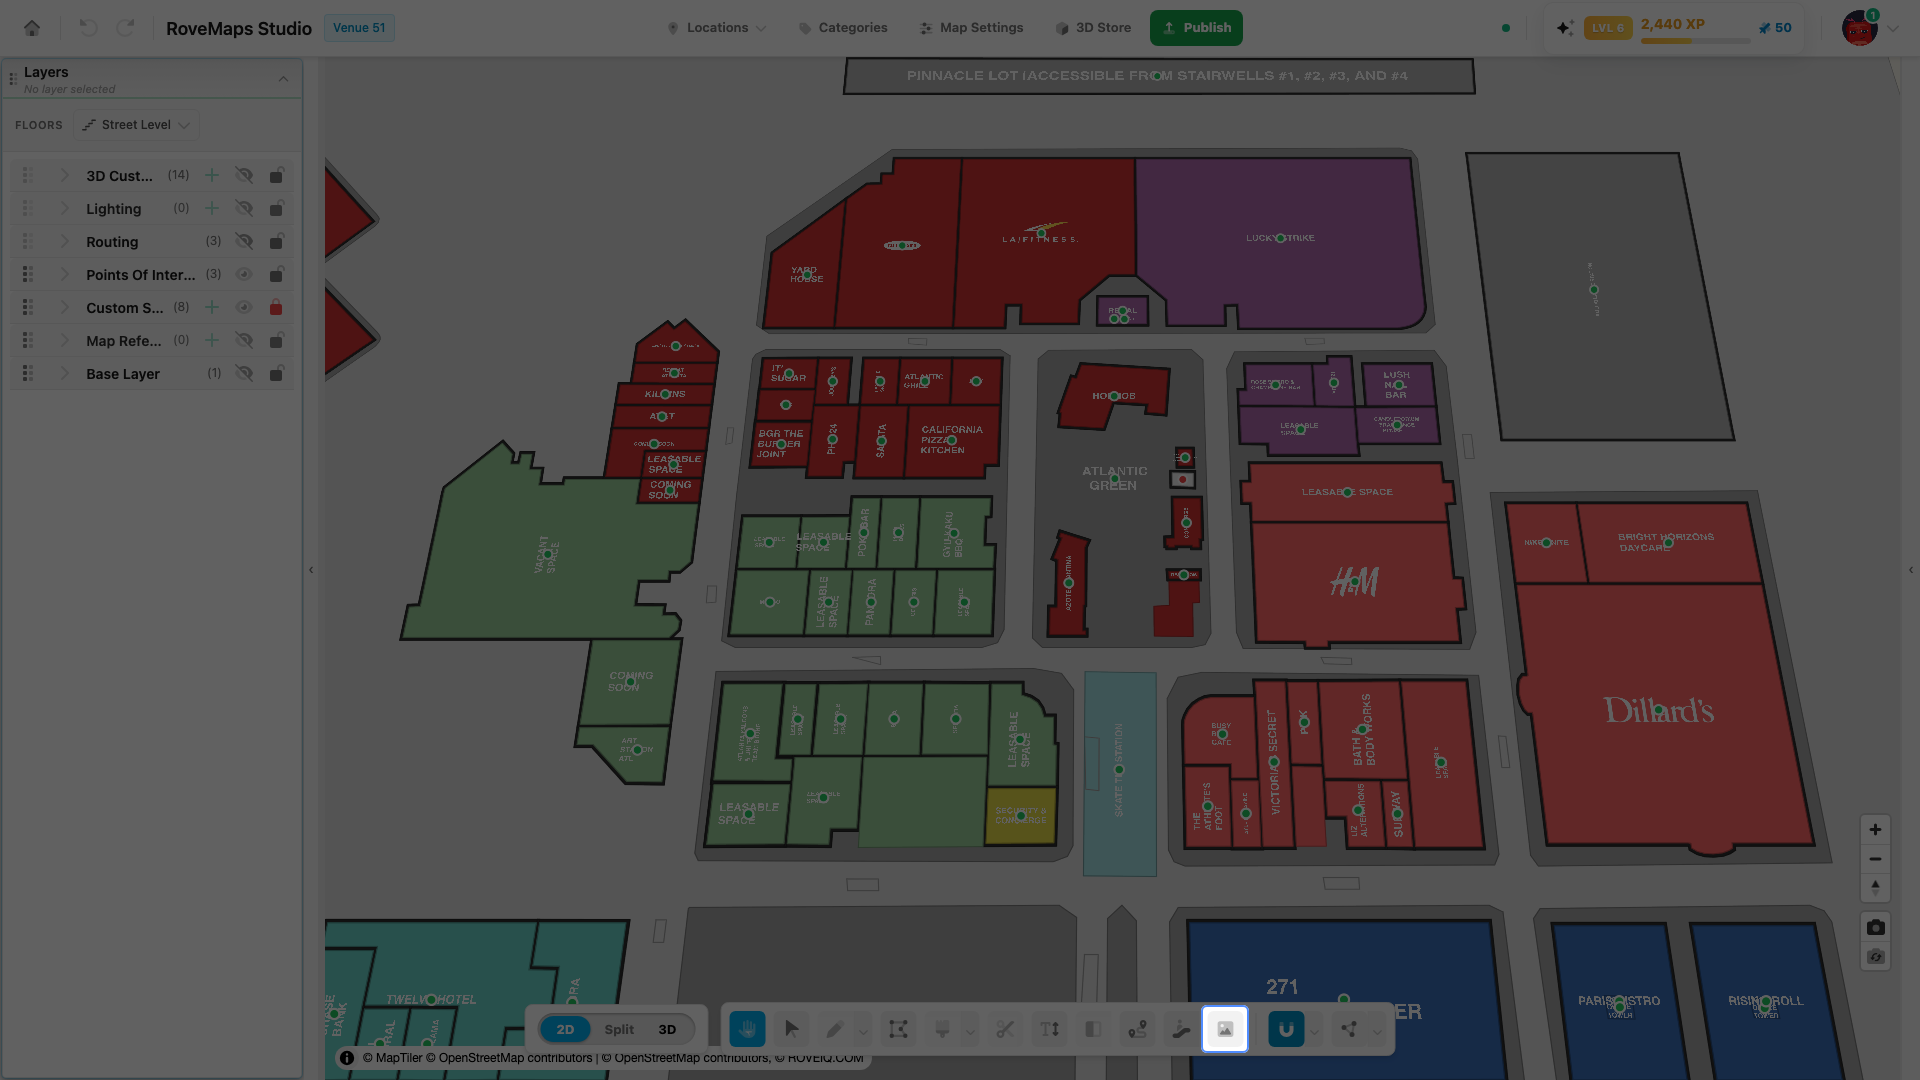Click the image insert tool
The height and width of the screenshot is (1080, 1920).
point(1225,1029)
